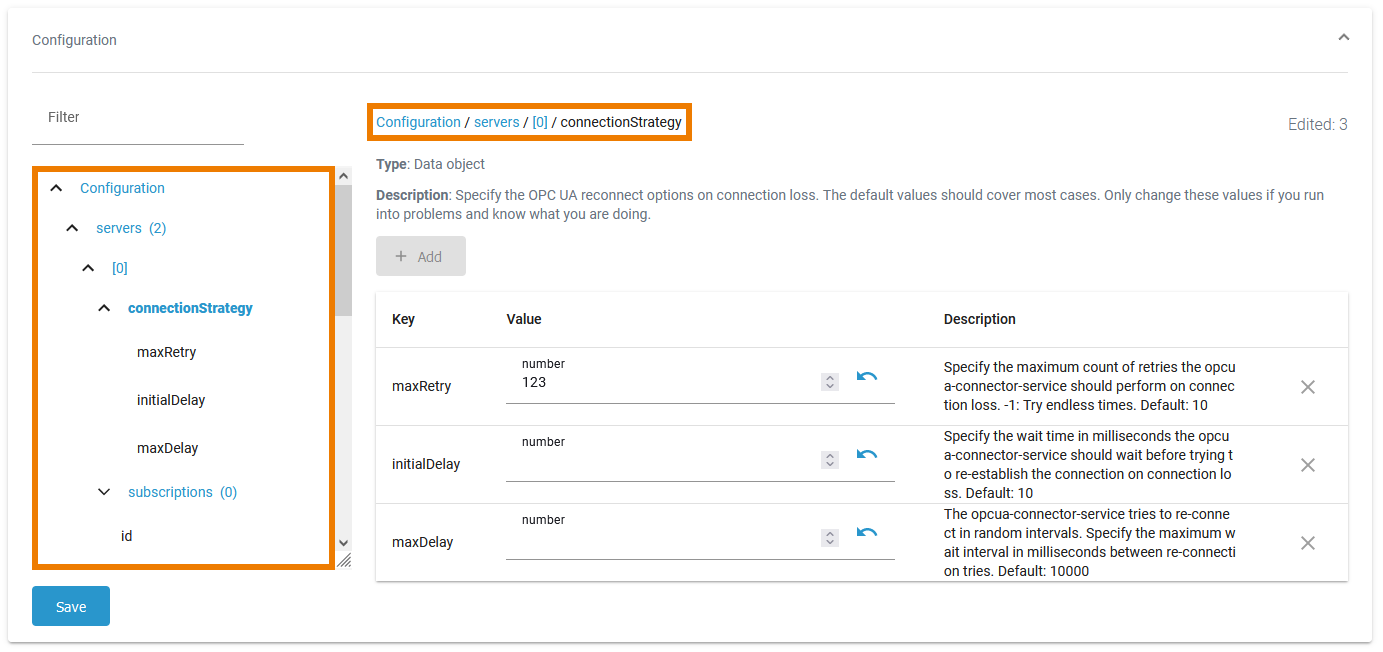Adjust maxRetry number stepper
Image resolution: width=1383 pixels, height=652 pixels.
tap(829, 382)
